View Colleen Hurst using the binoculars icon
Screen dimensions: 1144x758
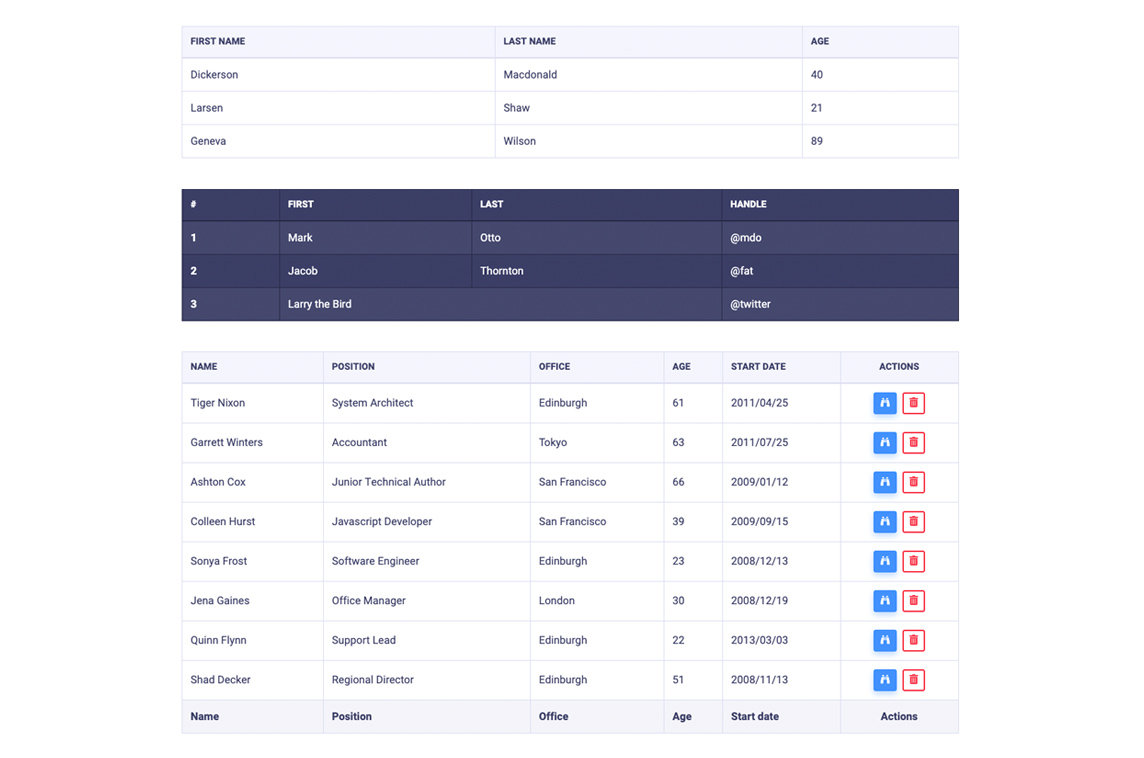click(884, 521)
